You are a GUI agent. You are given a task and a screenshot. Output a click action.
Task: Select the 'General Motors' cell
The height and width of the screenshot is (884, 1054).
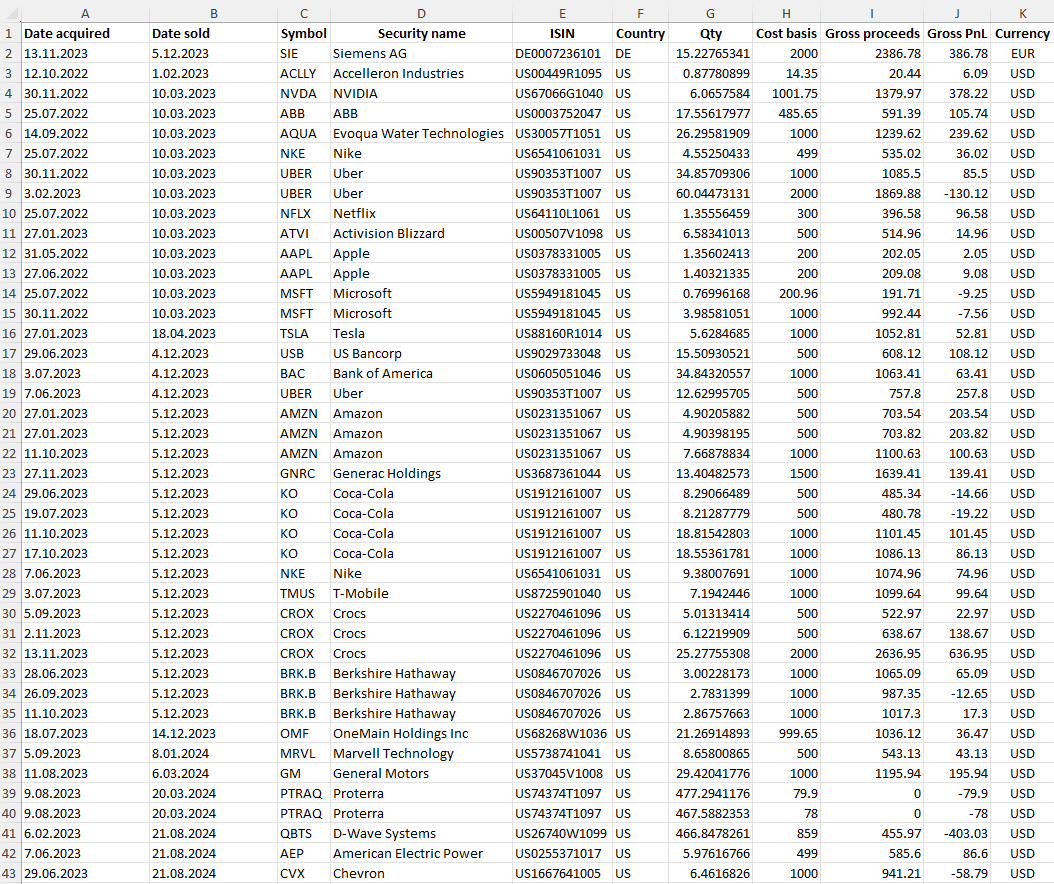[421, 774]
